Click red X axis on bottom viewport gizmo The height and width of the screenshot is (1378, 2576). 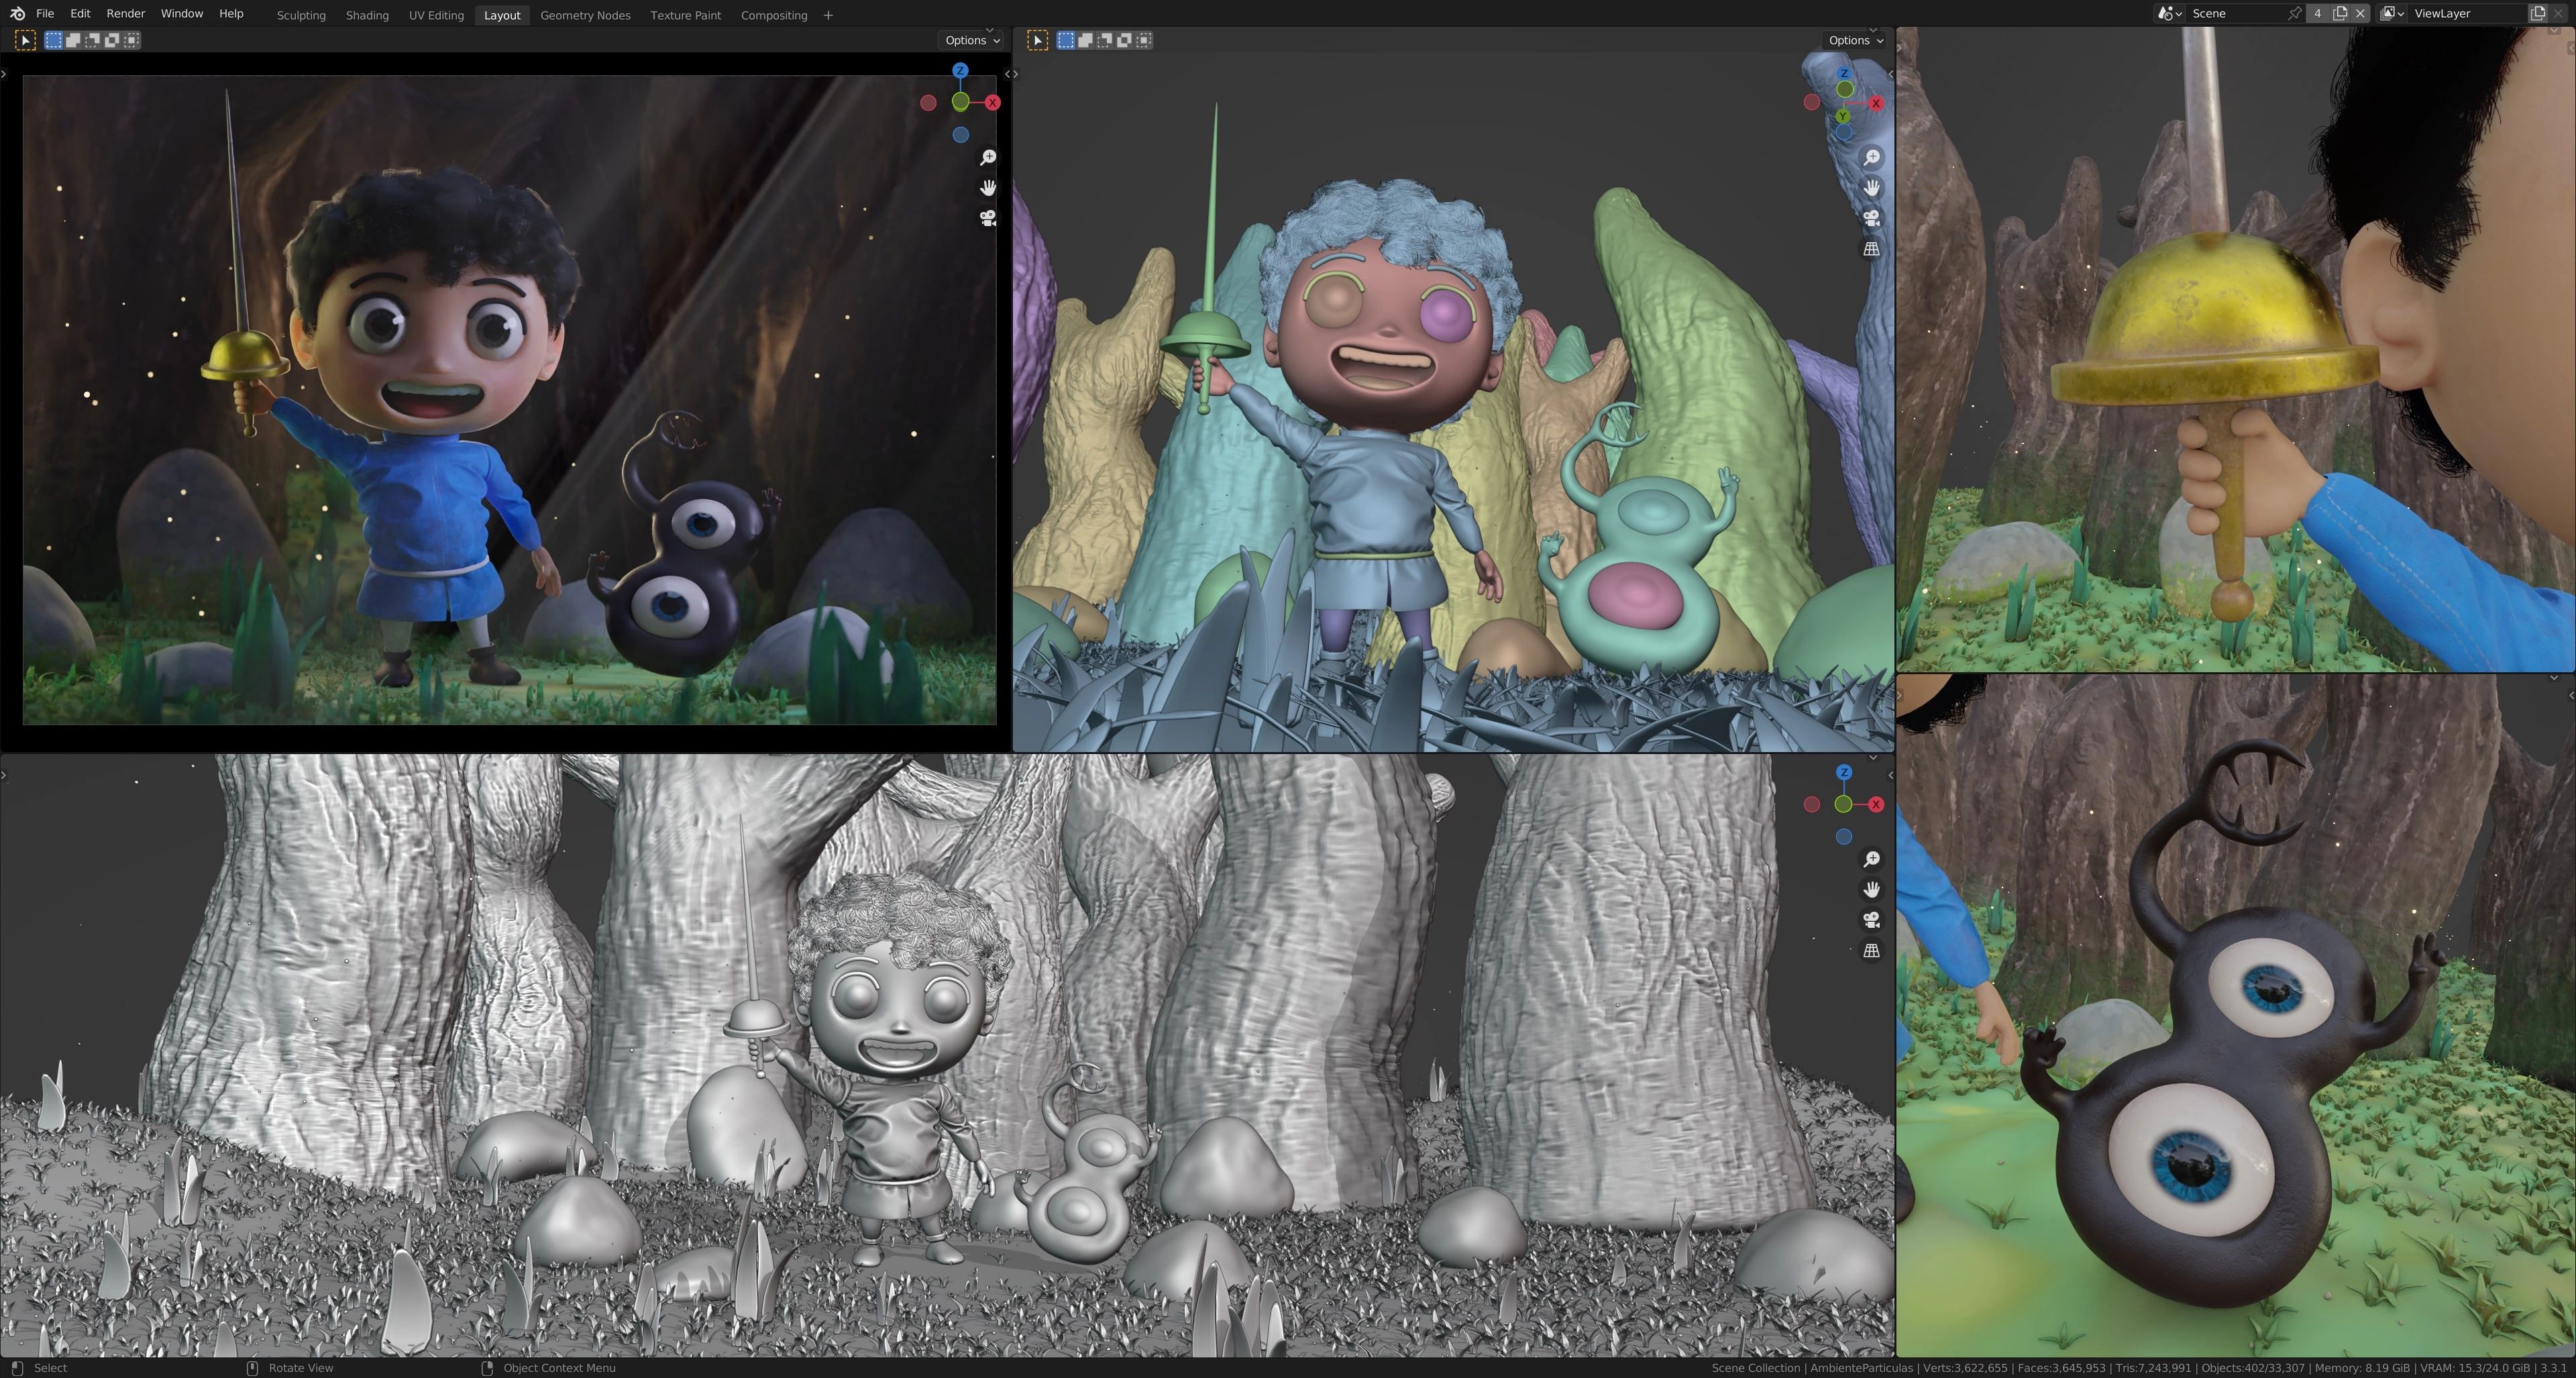point(1876,805)
